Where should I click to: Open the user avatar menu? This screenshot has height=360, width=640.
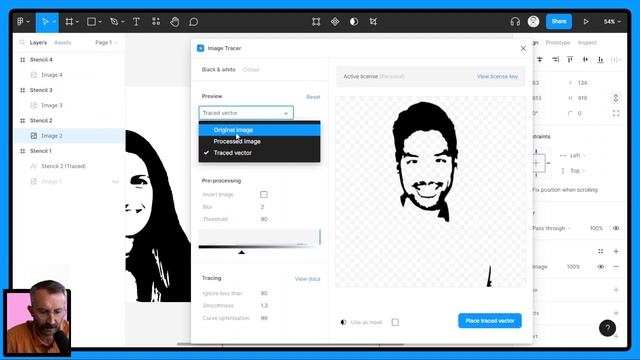(533, 21)
